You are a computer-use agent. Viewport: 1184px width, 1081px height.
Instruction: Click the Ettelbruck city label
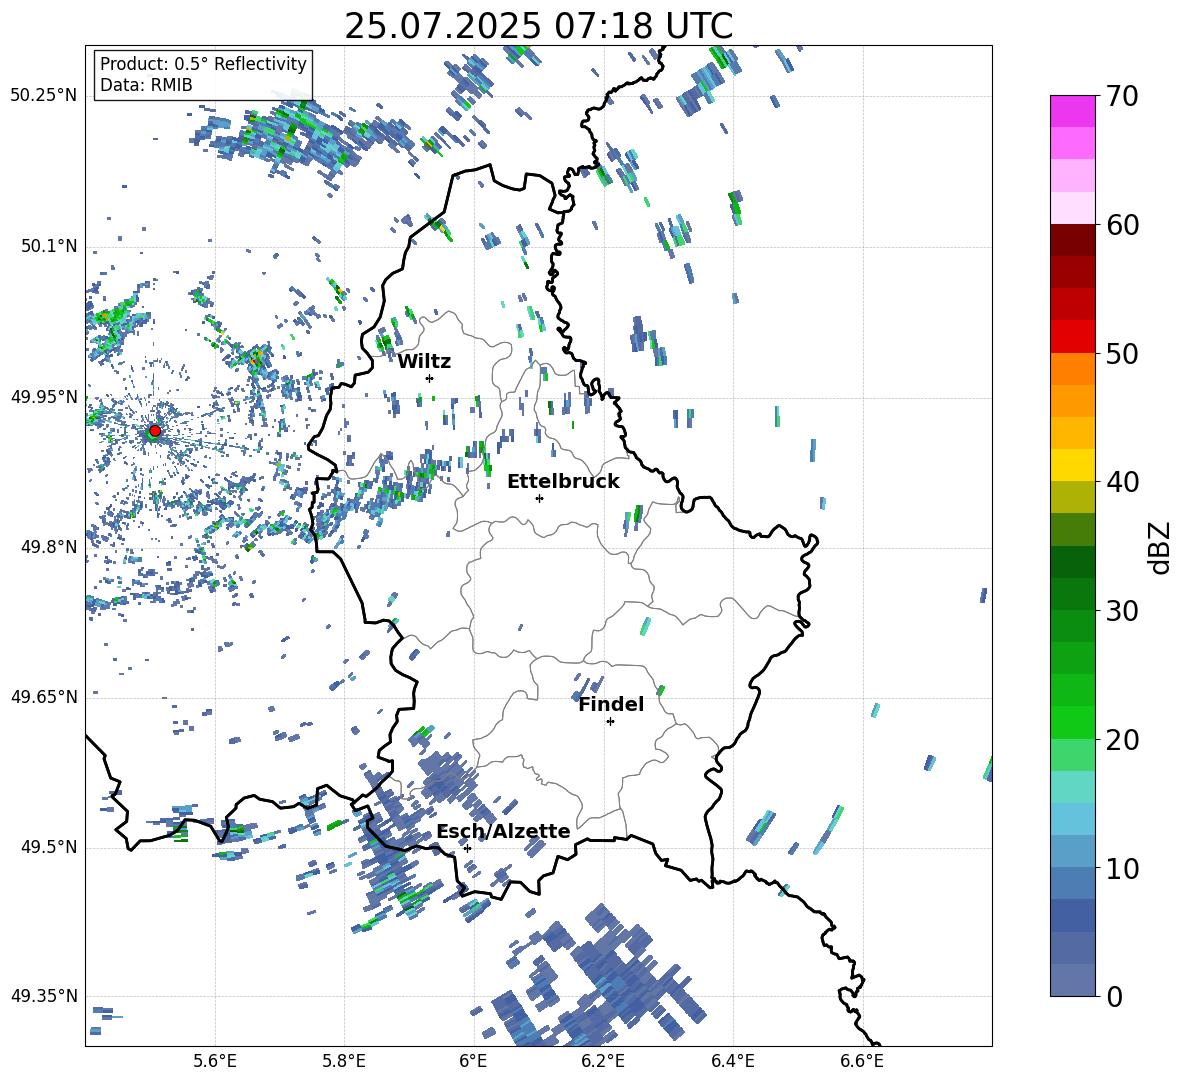click(x=563, y=482)
